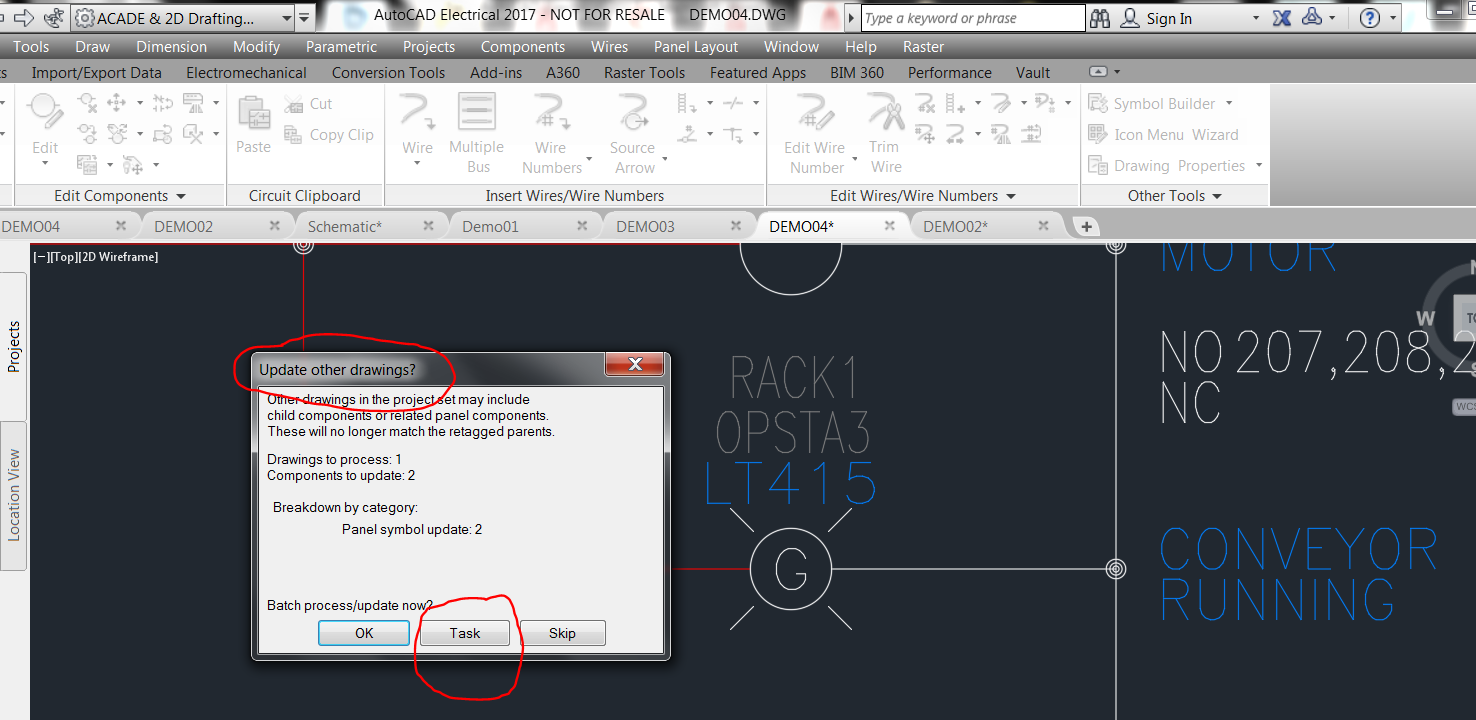Click Skip in the Update dialog
This screenshot has width=1476, height=720.
click(x=562, y=632)
